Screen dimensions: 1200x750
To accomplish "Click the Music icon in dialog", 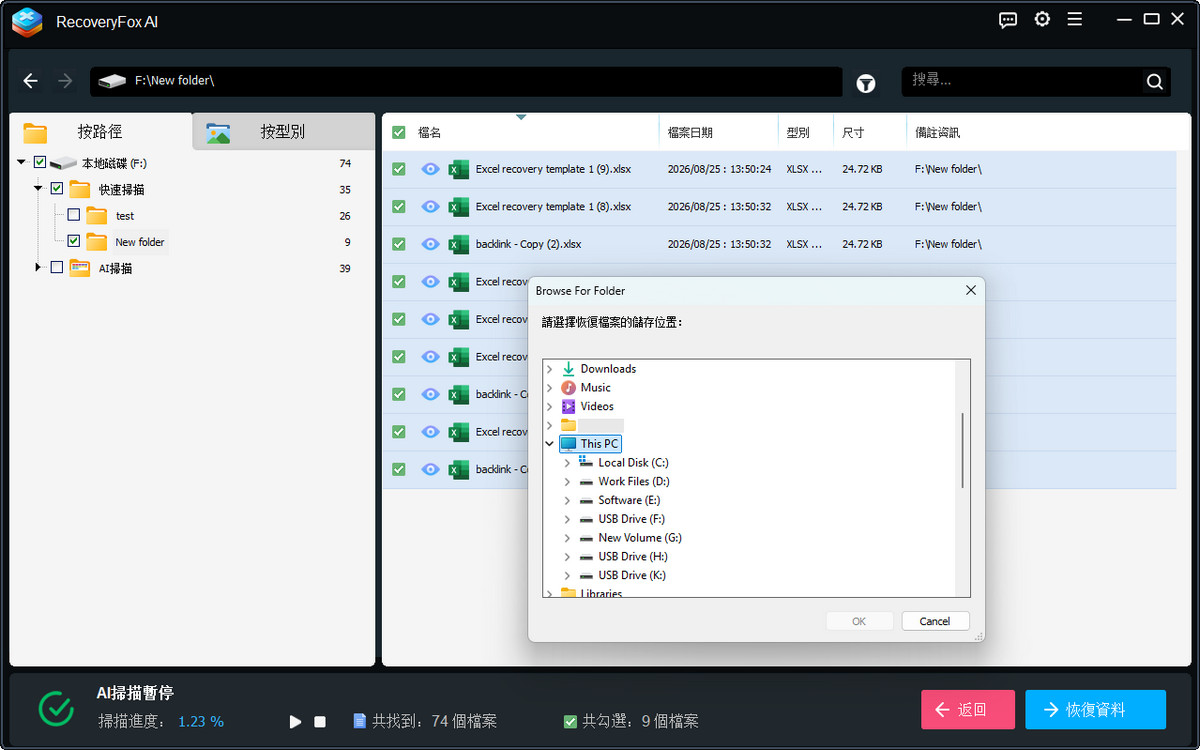I will (x=568, y=388).
